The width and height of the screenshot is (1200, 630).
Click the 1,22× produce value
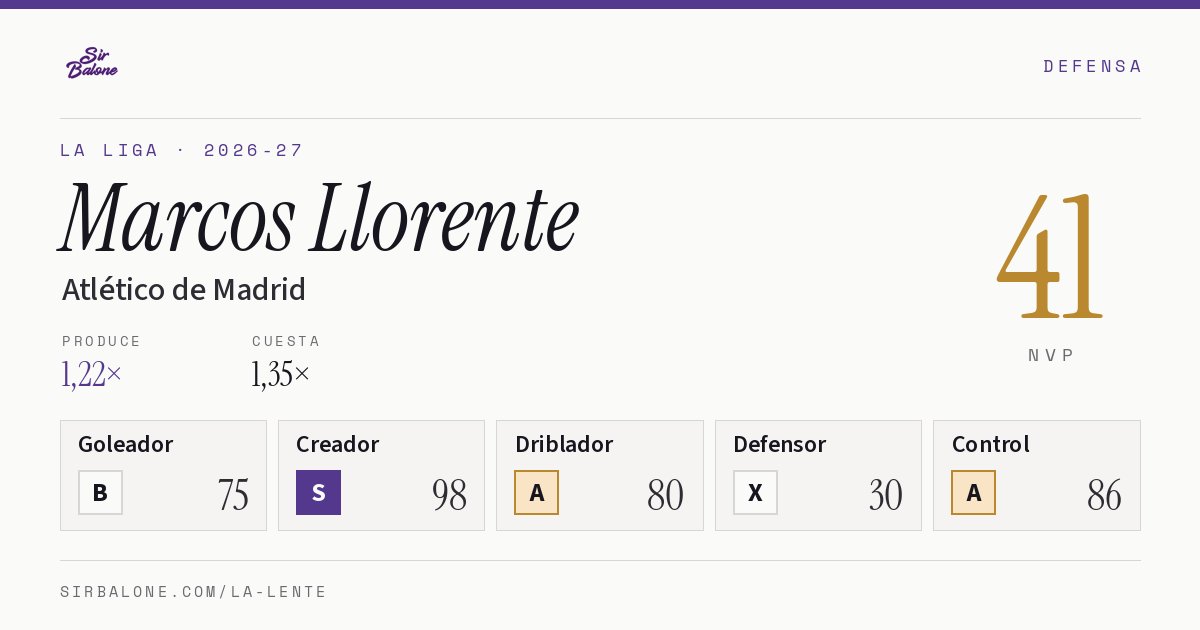92,374
